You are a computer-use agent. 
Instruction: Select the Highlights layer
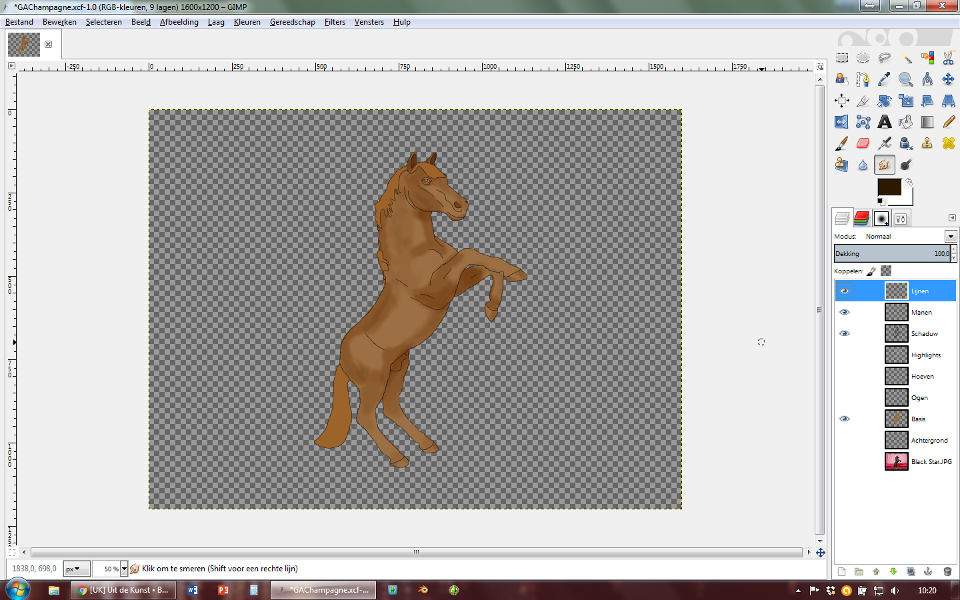pos(925,355)
